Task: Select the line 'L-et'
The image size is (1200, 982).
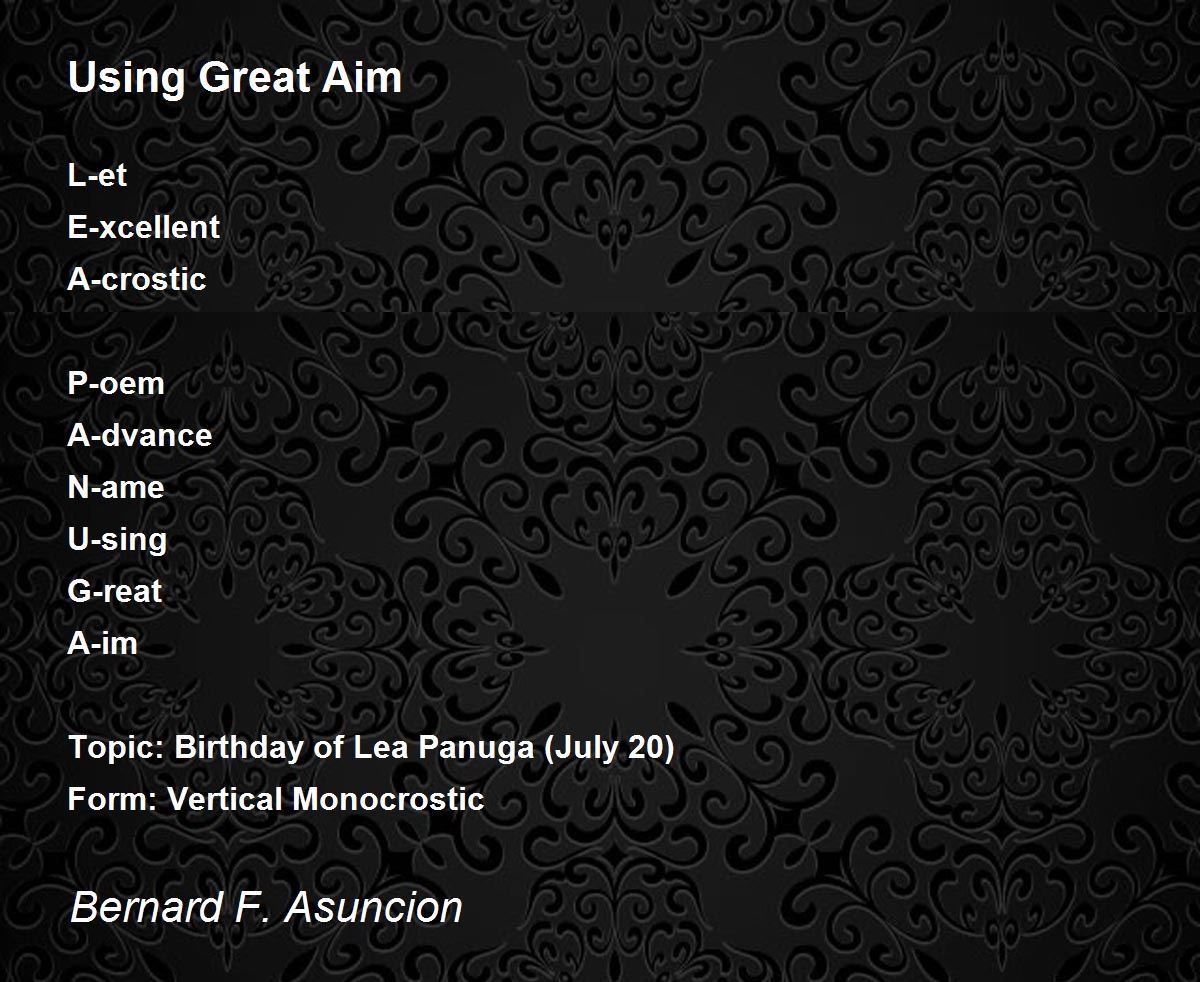Action: pos(97,175)
